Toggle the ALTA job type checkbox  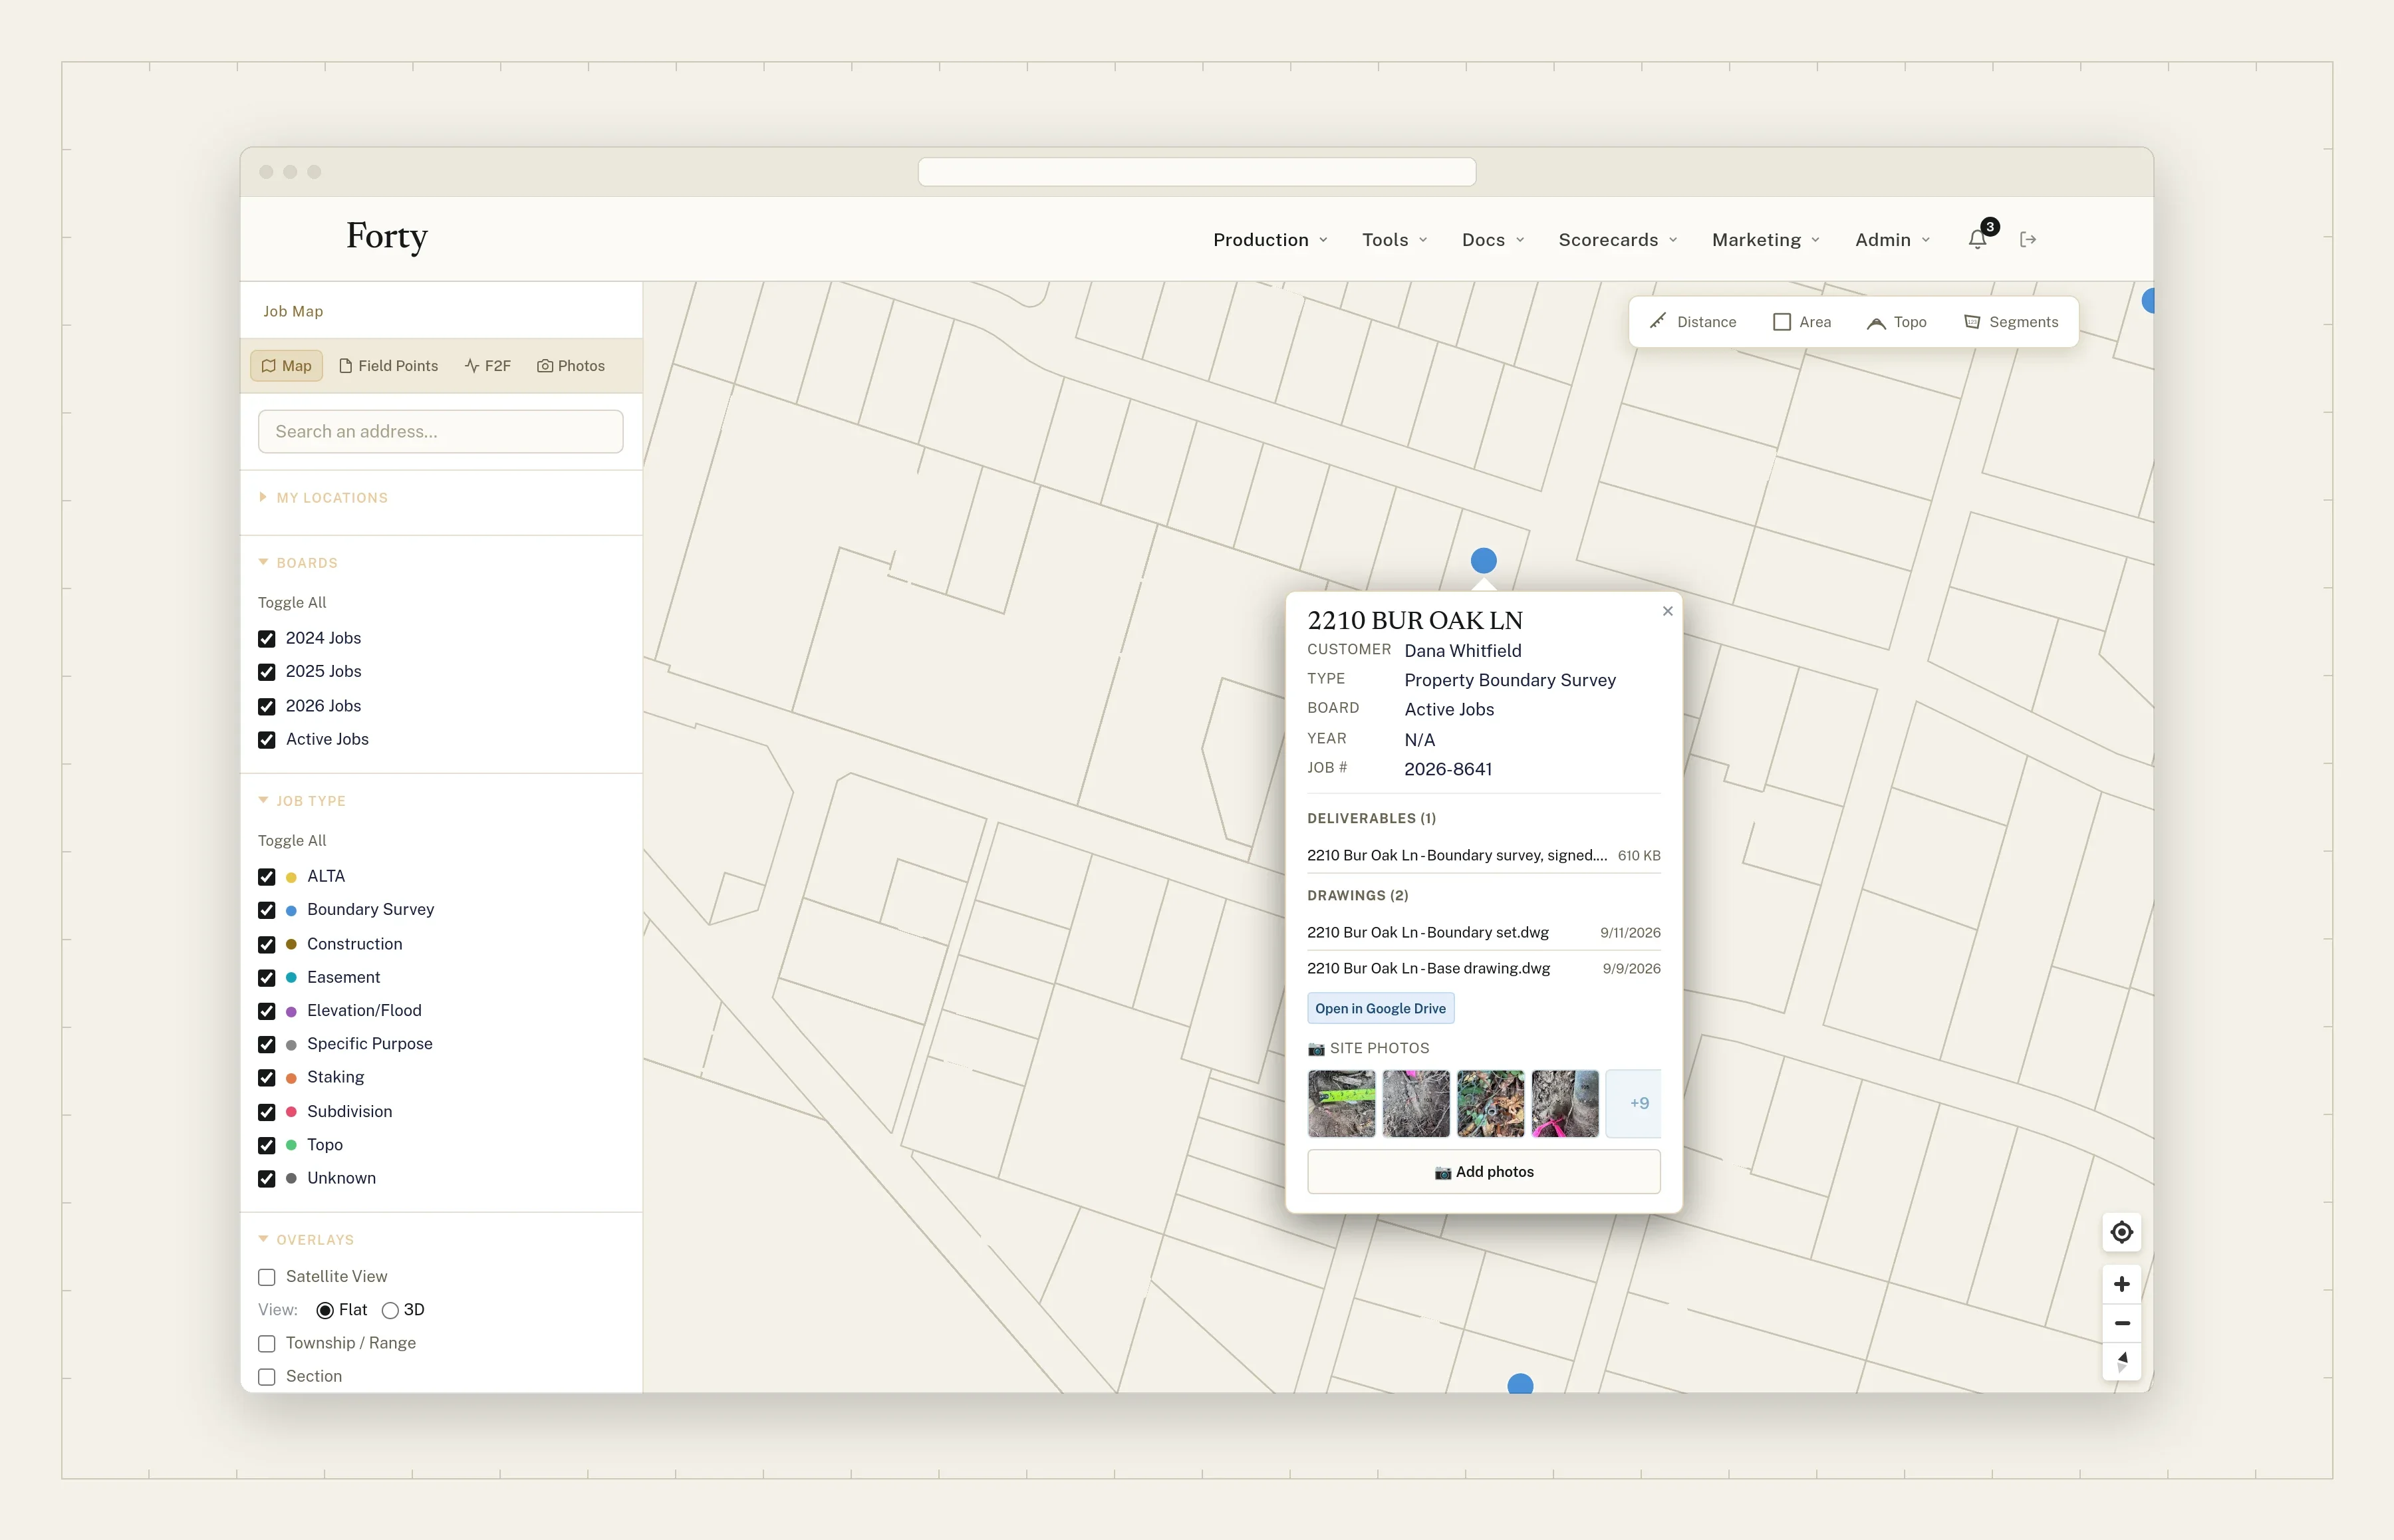267,877
